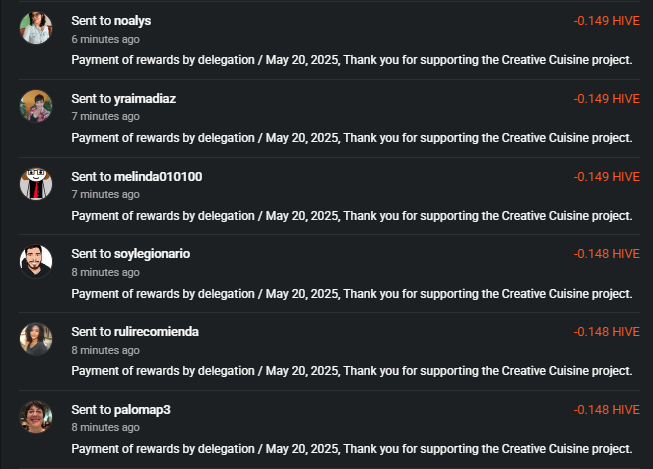Open soylegionario username link

point(152,254)
